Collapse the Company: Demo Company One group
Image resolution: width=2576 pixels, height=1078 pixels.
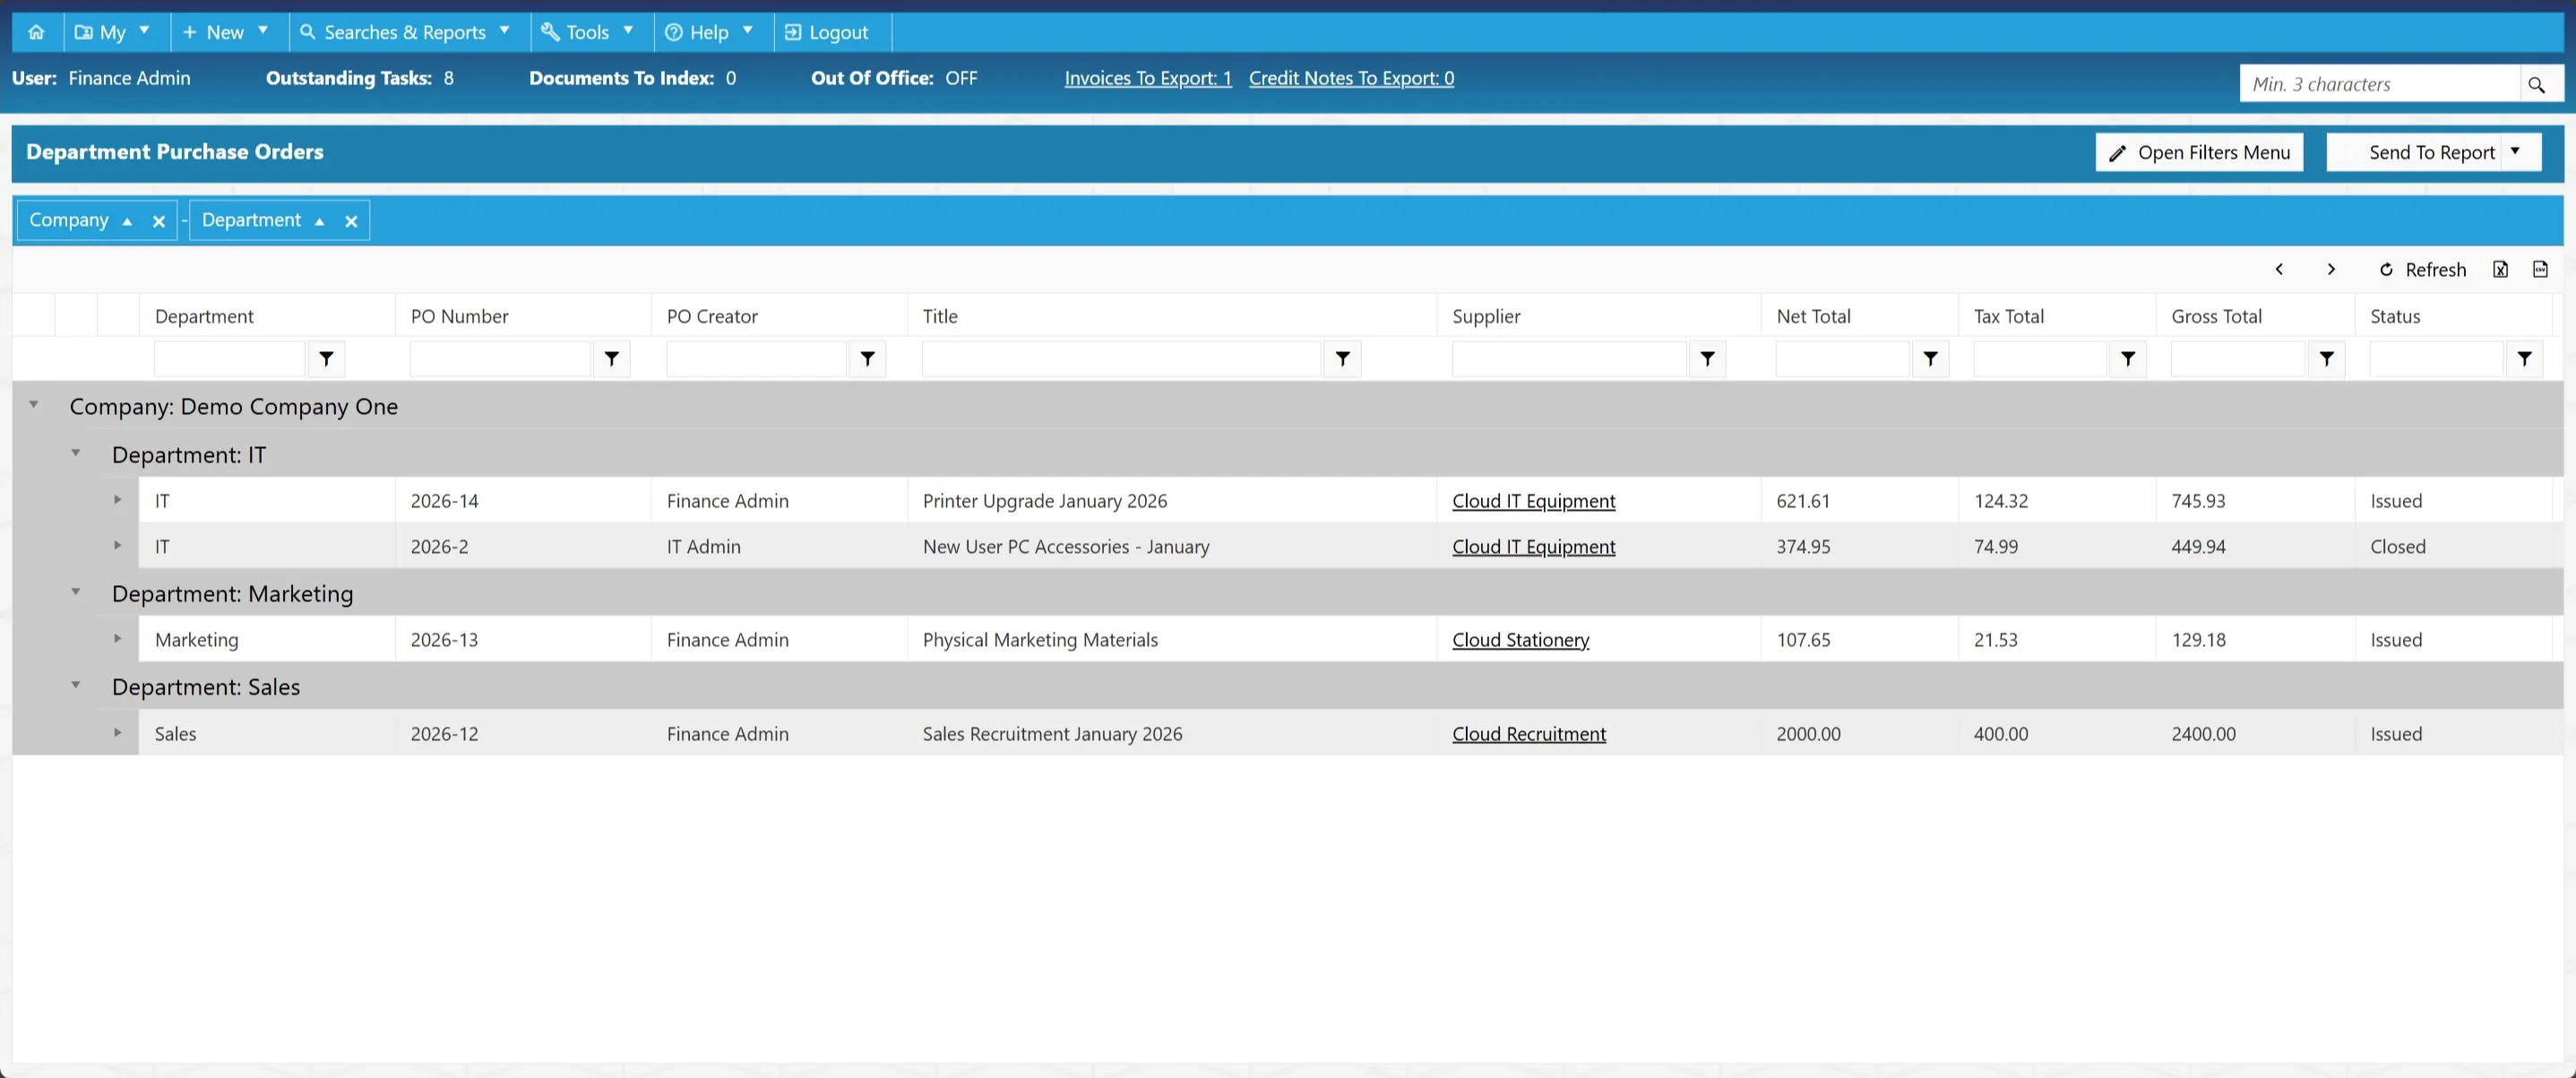[34, 405]
